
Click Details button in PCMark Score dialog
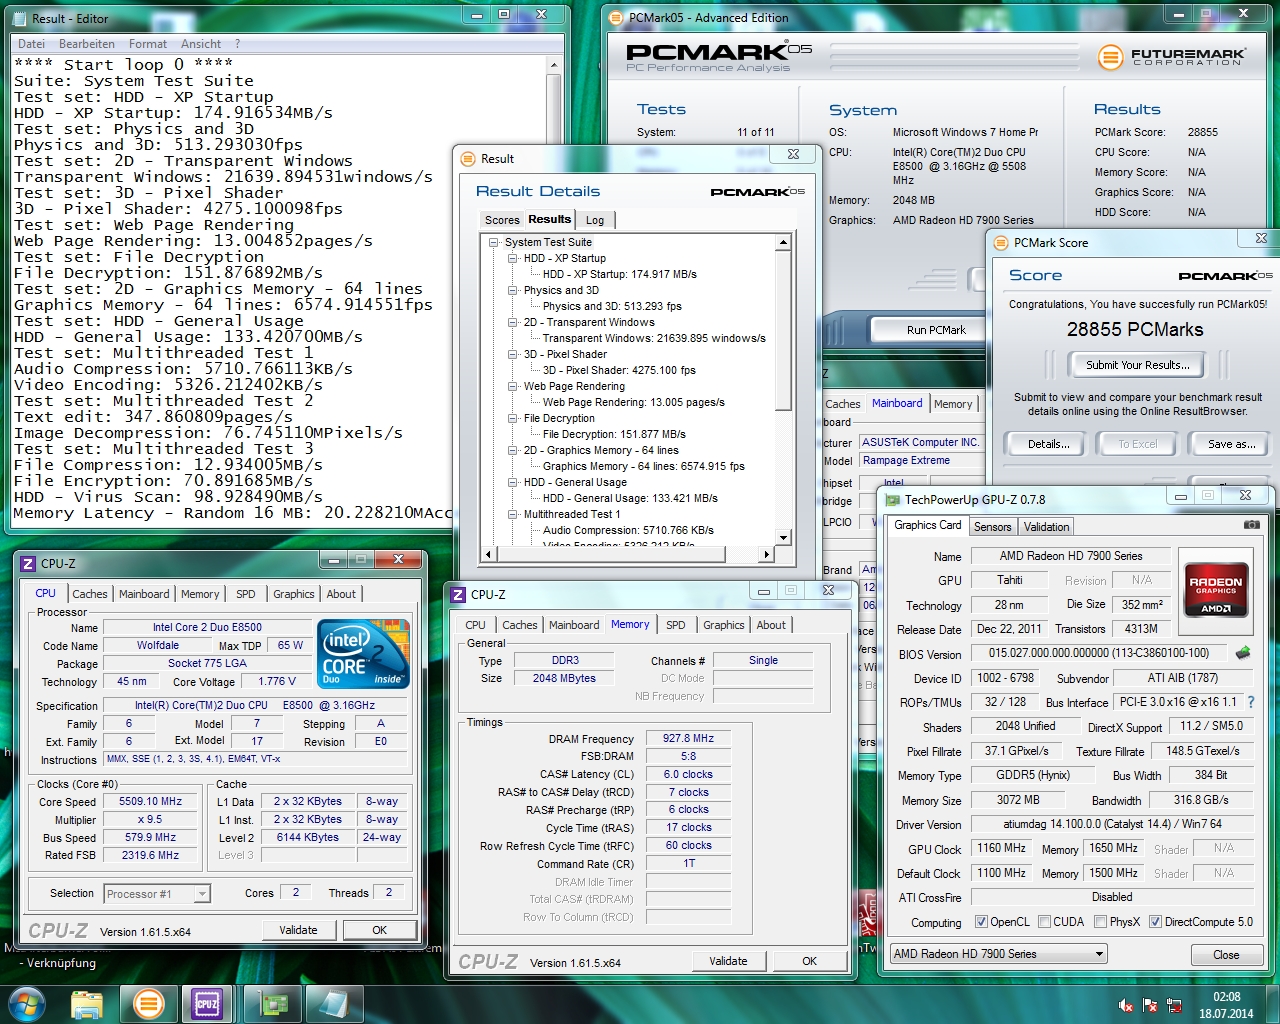[1049, 444]
